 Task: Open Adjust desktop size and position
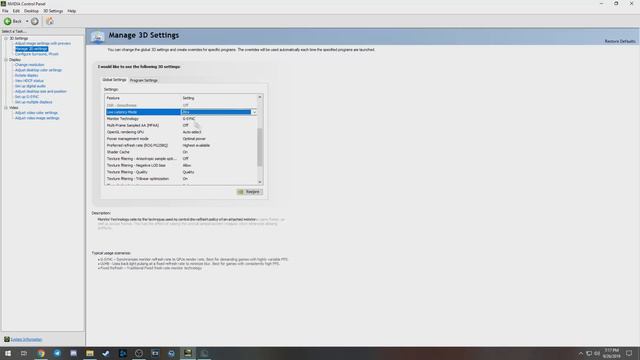click(x=41, y=91)
